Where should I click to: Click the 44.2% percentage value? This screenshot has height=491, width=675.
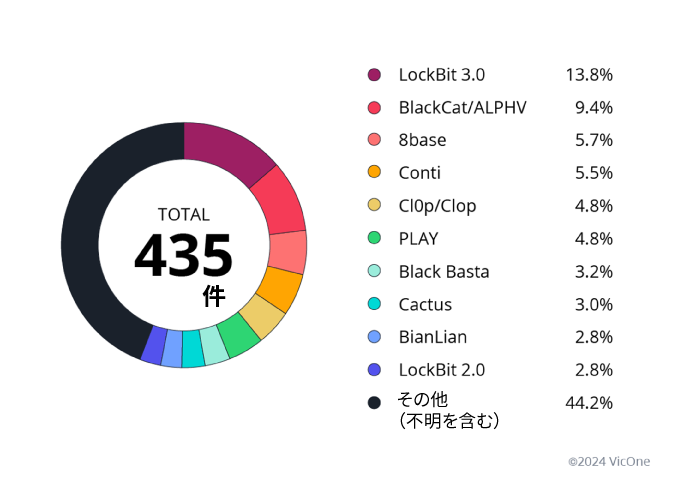pos(589,402)
